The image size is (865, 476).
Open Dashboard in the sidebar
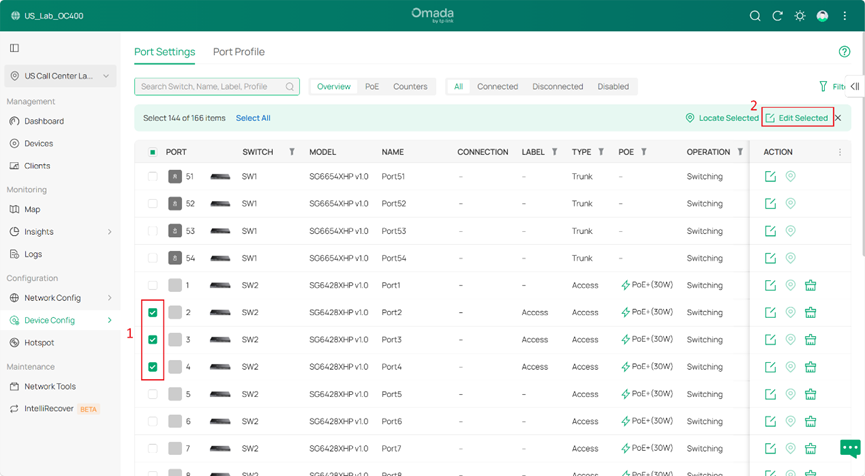pyautogui.click(x=44, y=121)
